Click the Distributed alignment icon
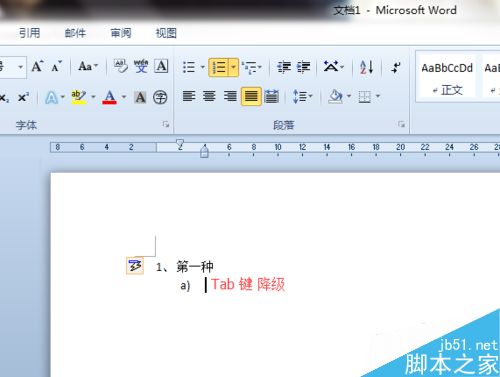 click(x=272, y=96)
